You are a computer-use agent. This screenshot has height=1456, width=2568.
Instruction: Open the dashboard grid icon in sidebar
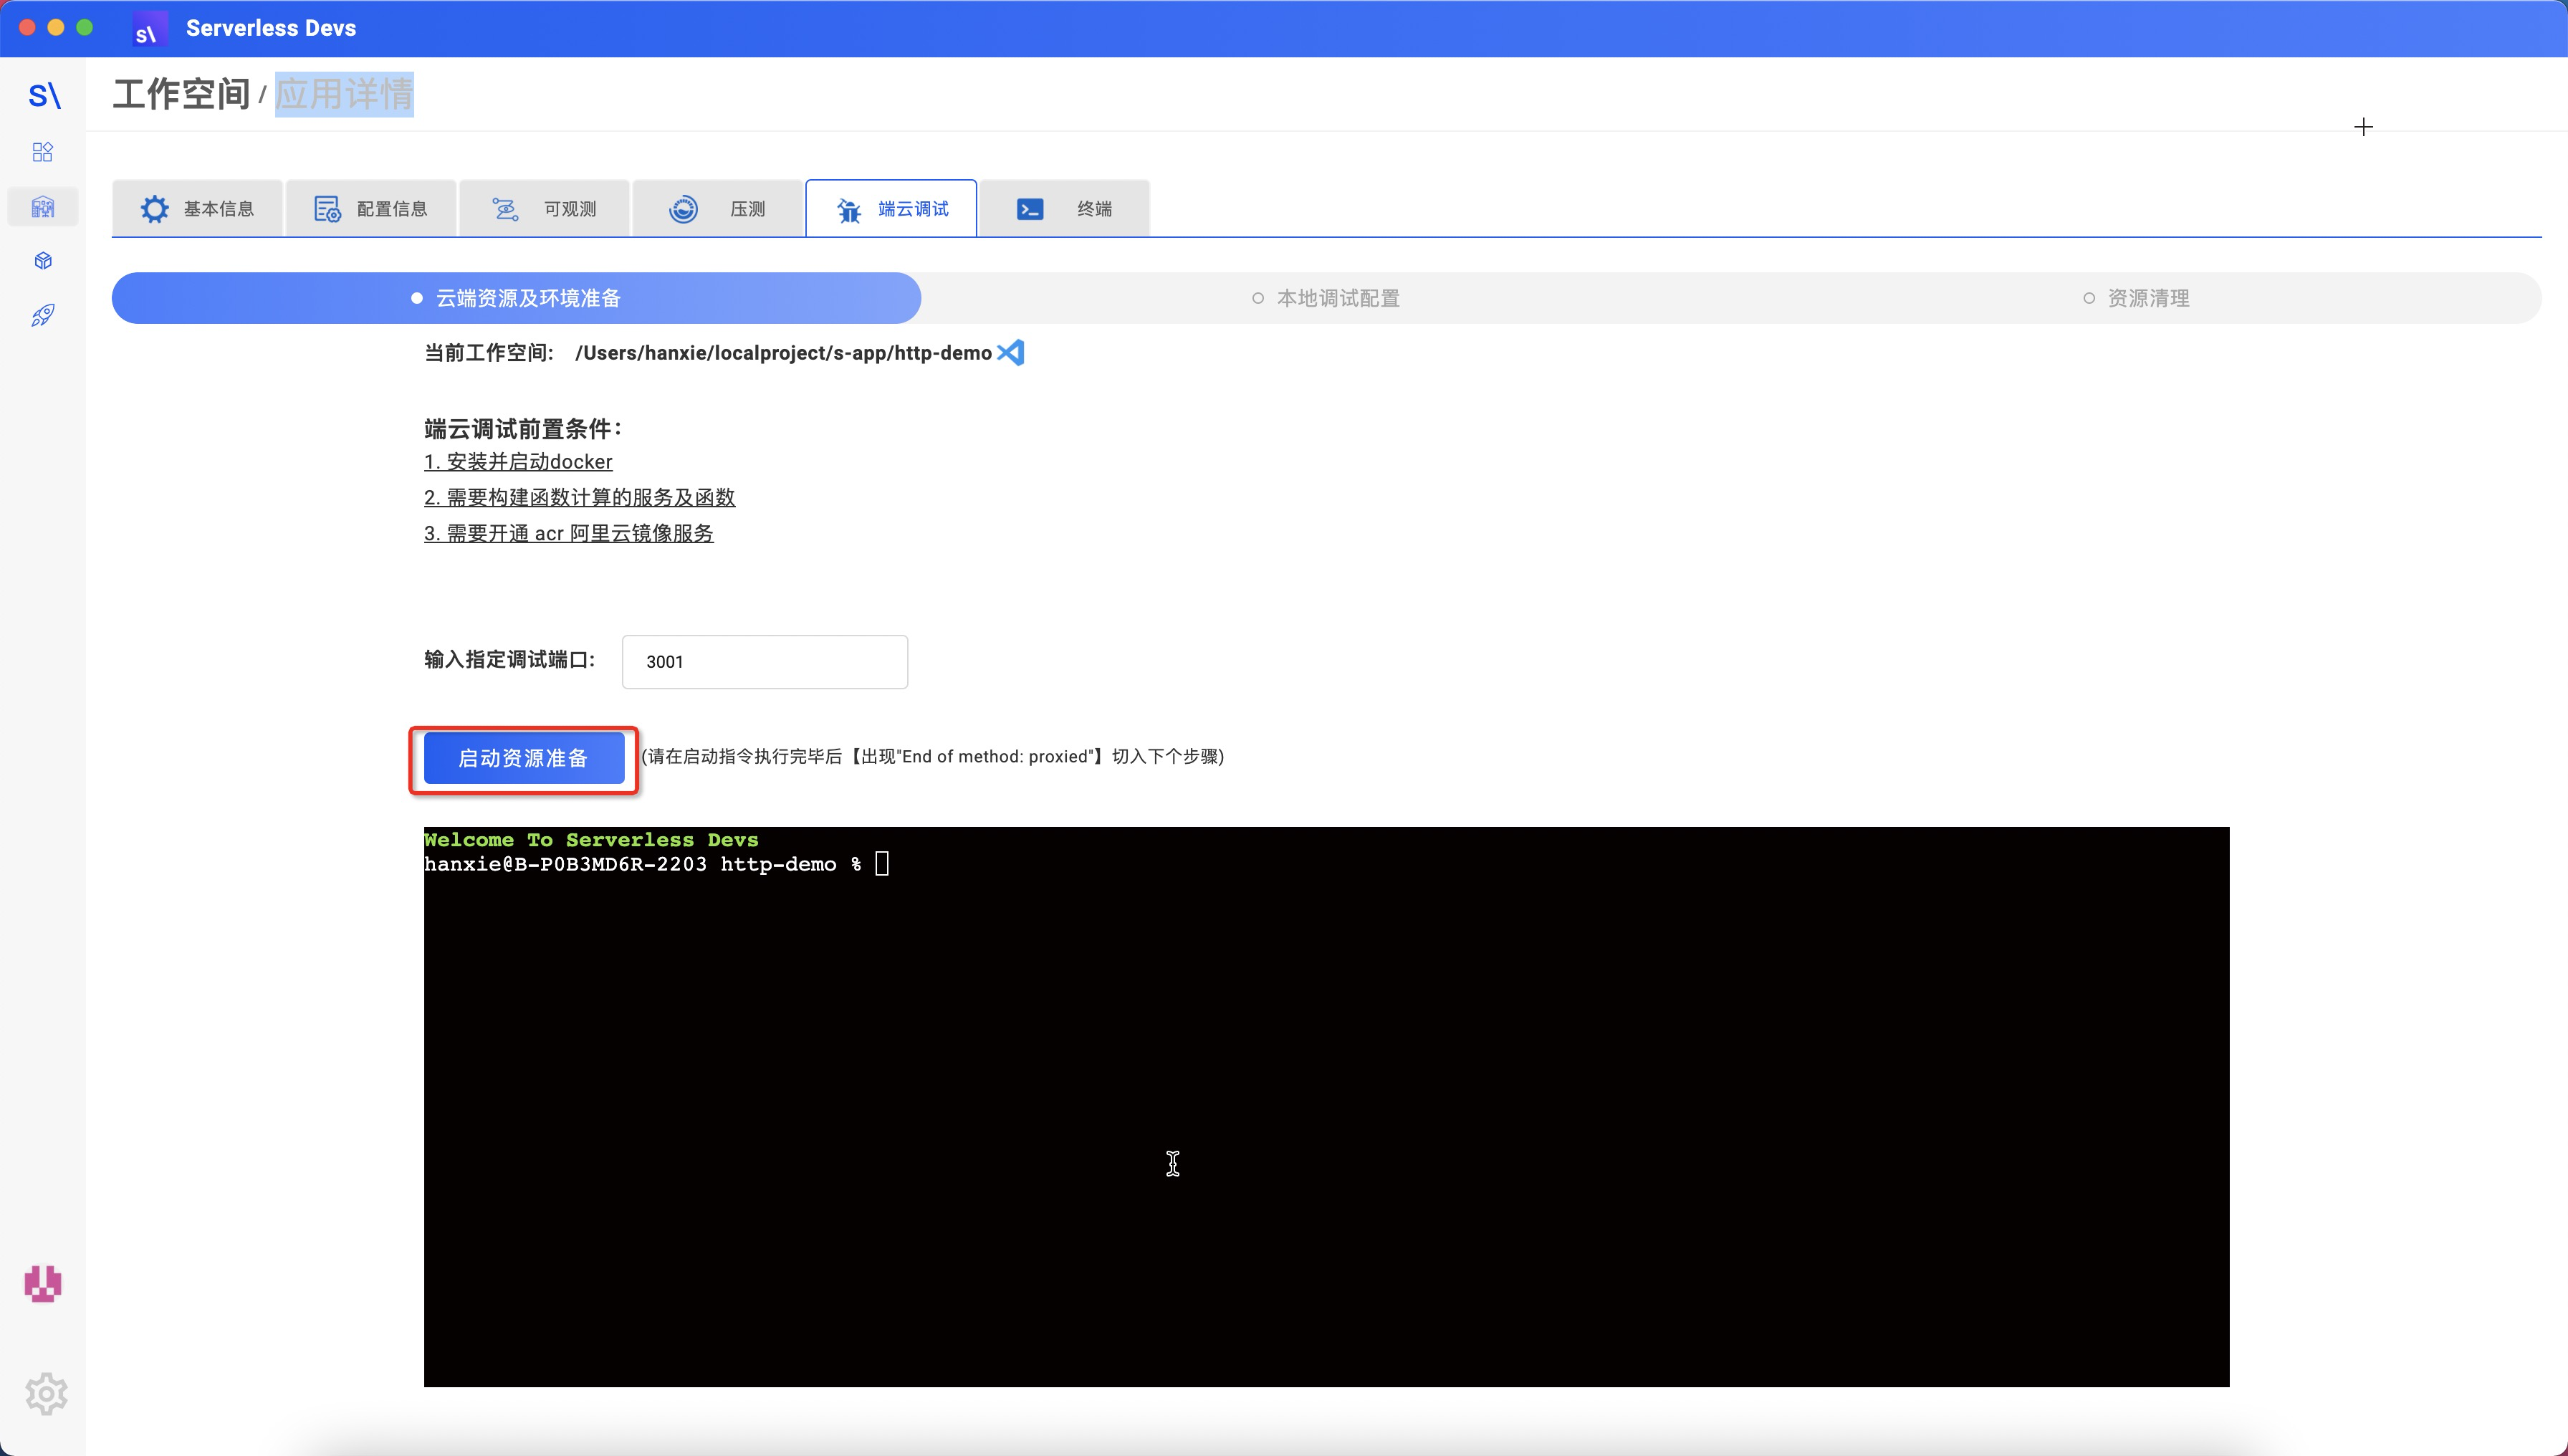[x=43, y=152]
